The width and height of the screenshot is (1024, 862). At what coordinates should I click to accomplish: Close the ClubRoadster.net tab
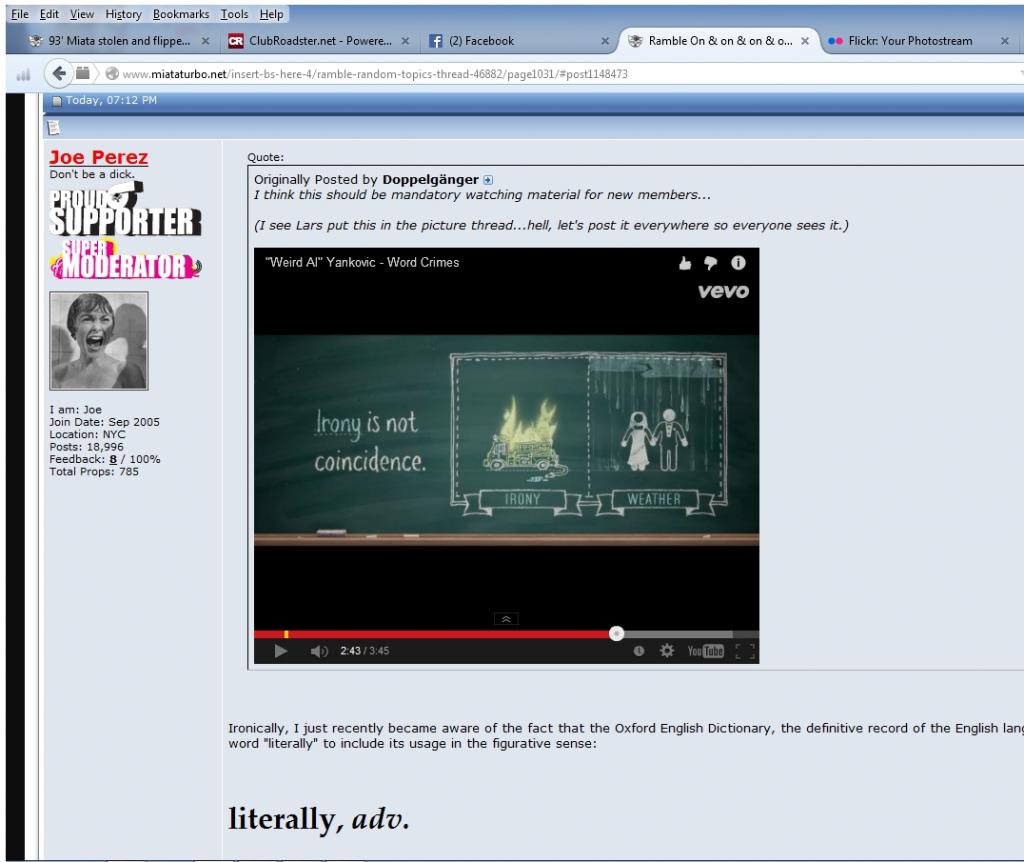point(406,40)
